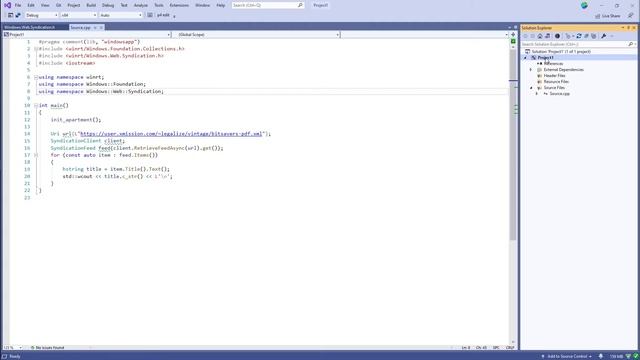Click the Back arrow in Solution Explorer toolbar
Screen dimensions: 640x360
pyautogui.click(x=525, y=36)
